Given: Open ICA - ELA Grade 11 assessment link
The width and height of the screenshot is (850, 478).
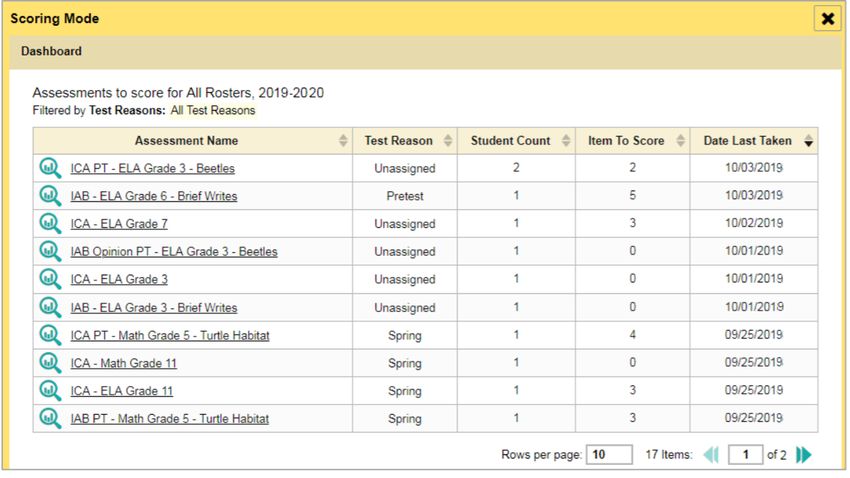Looking at the screenshot, I should [x=121, y=391].
